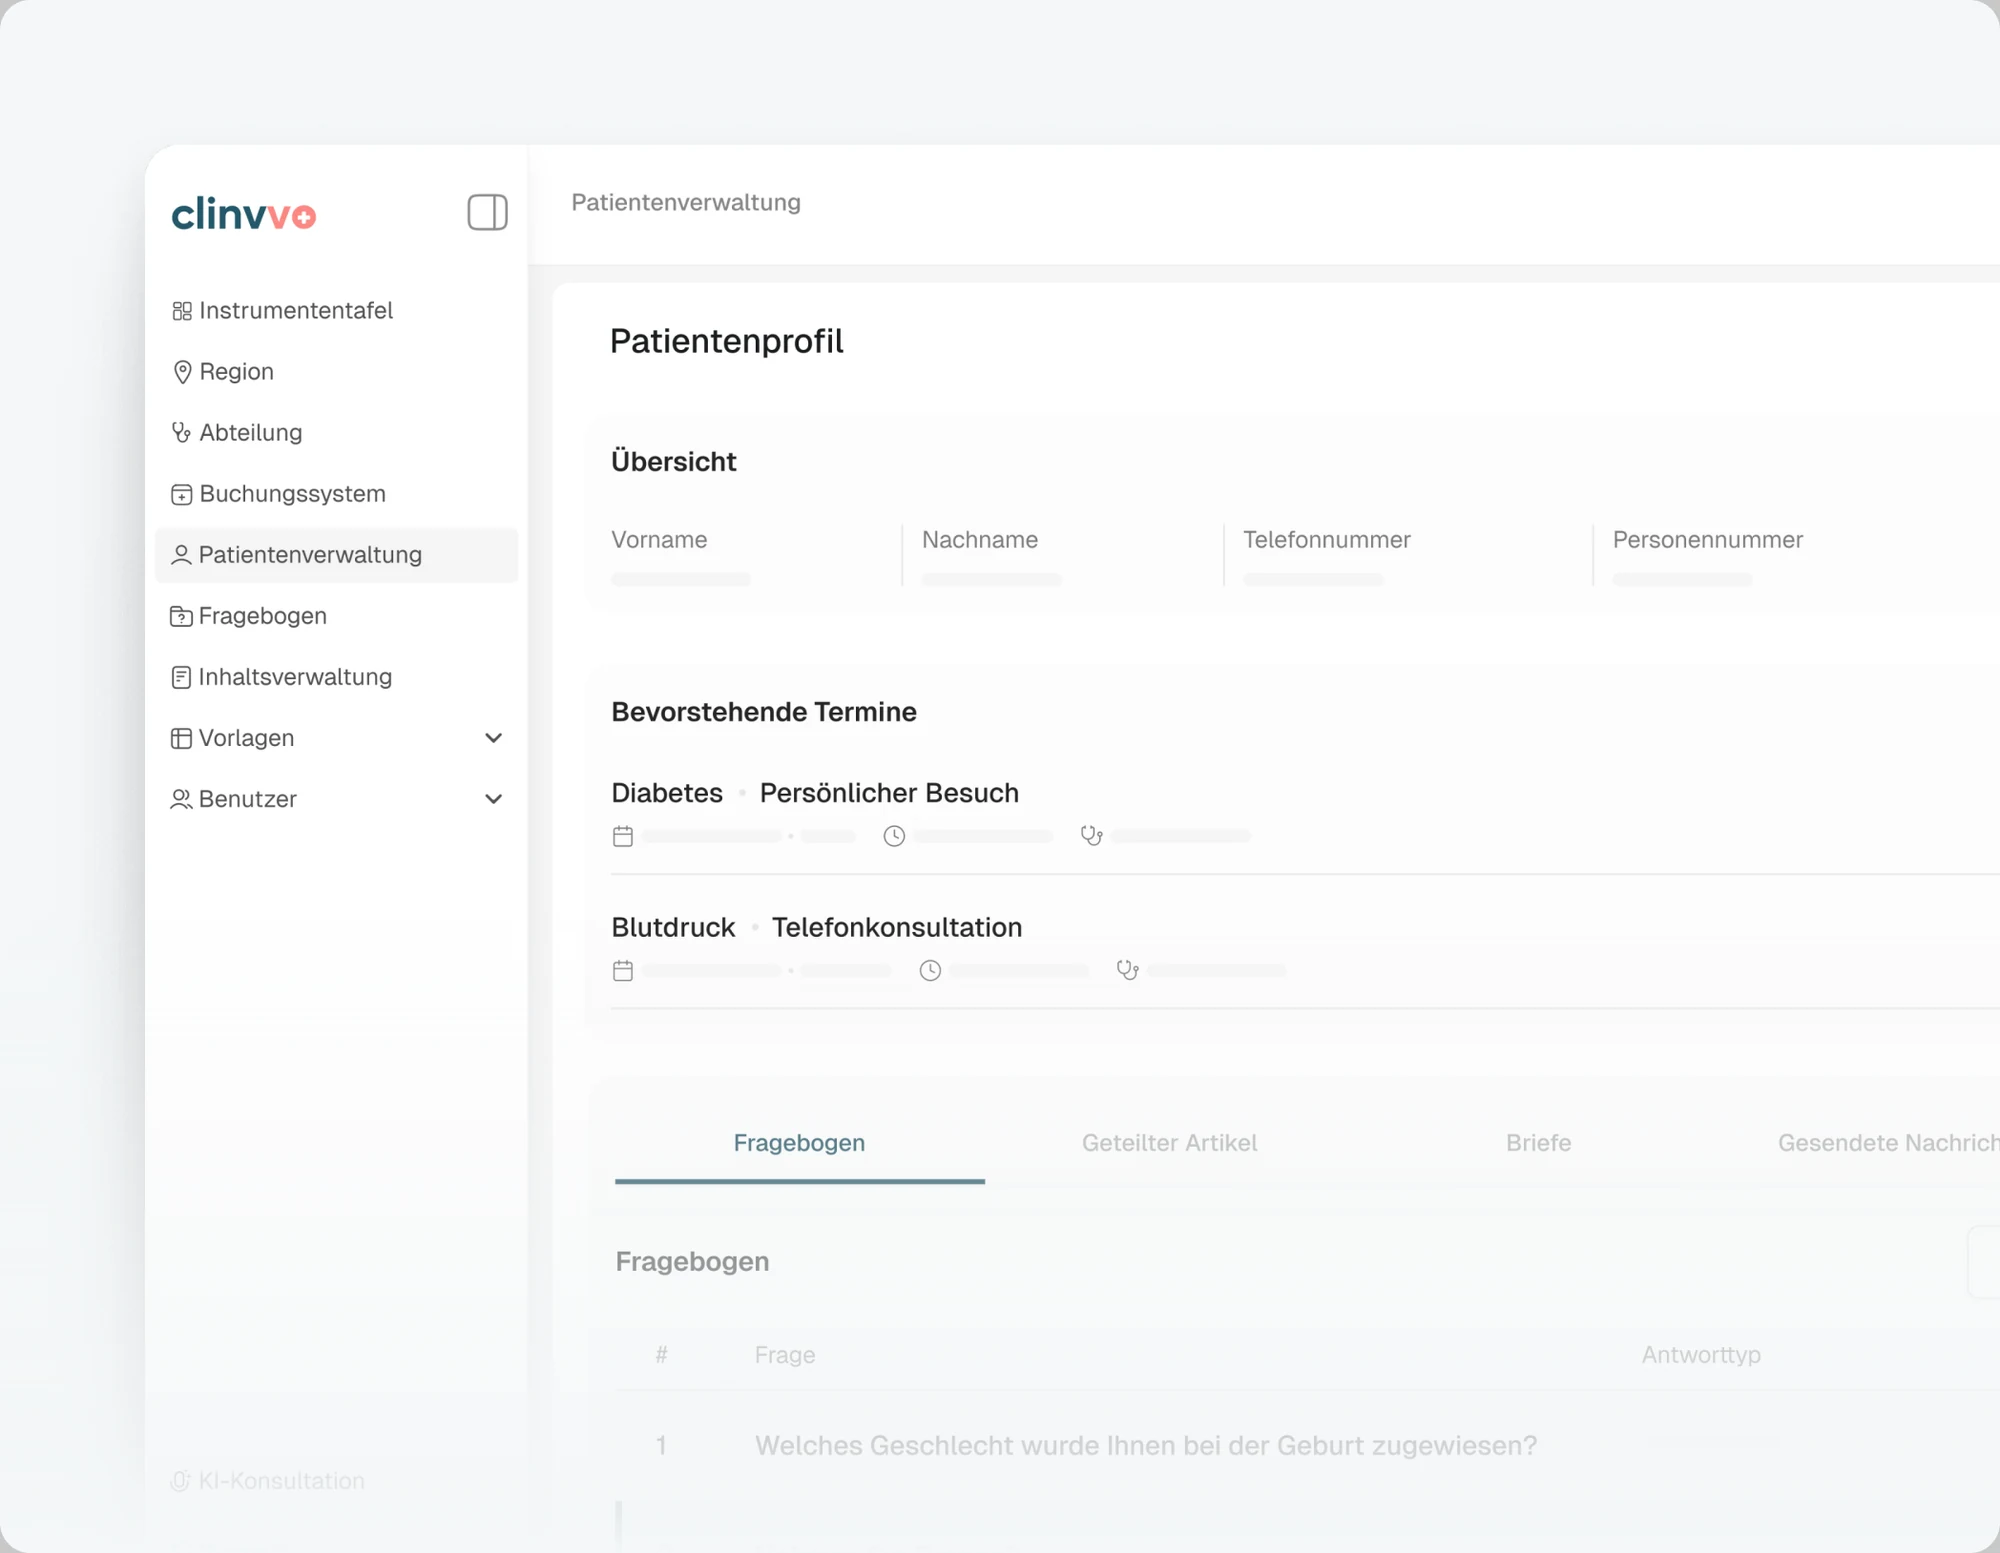This screenshot has height=1553, width=2000.
Task: Click the Inhaltsverwaltung document icon
Action: (181, 677)
